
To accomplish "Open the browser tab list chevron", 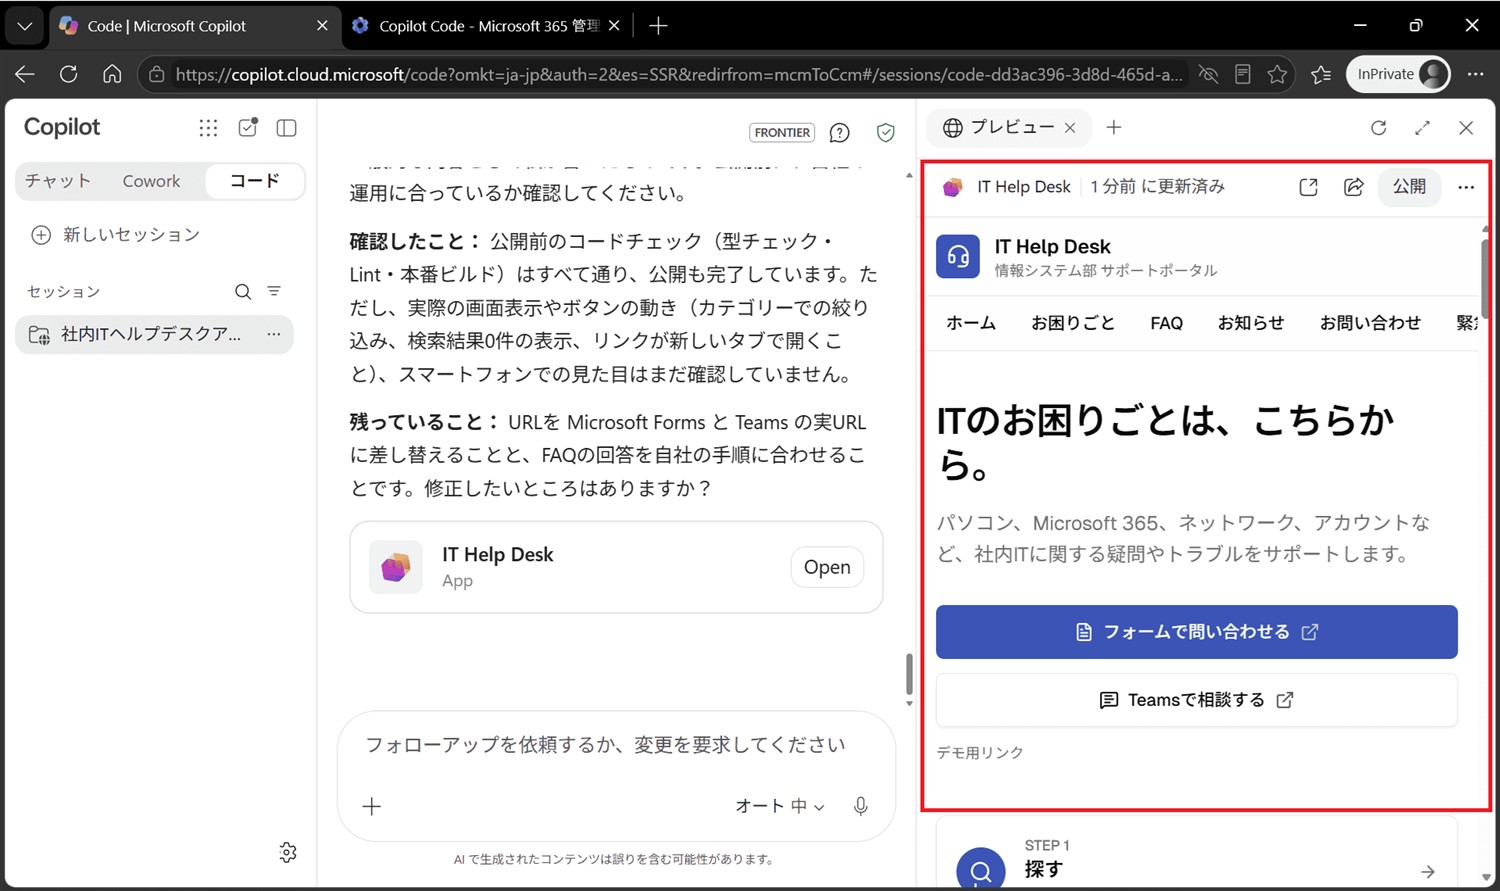I will coord(24,26).
